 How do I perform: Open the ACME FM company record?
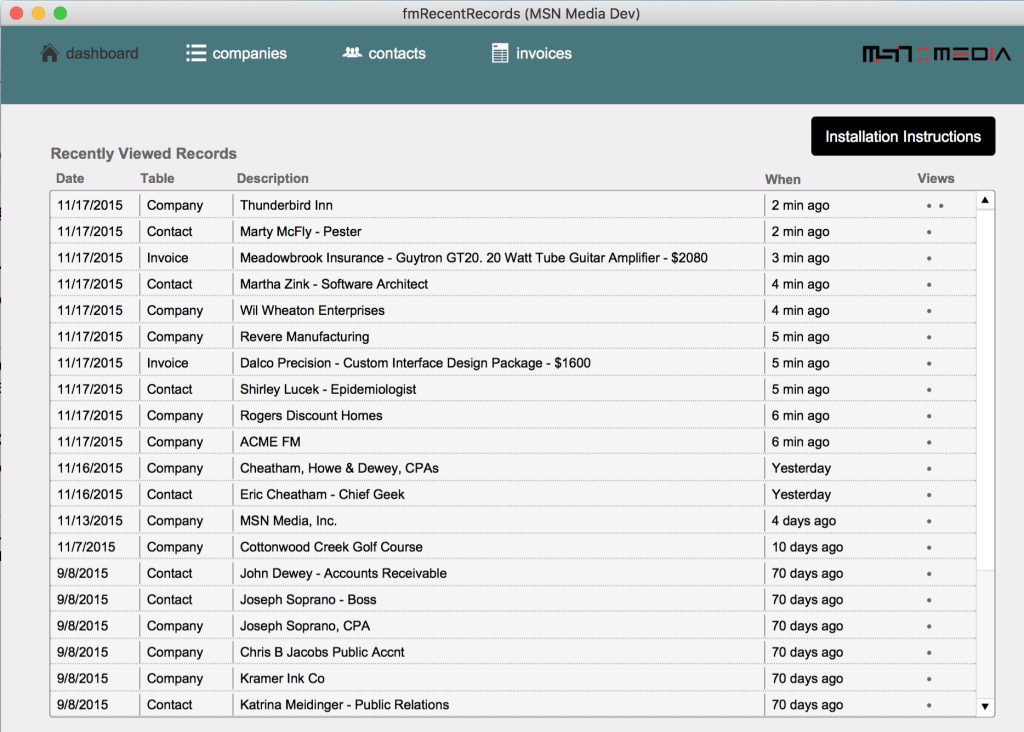point(513,441)
